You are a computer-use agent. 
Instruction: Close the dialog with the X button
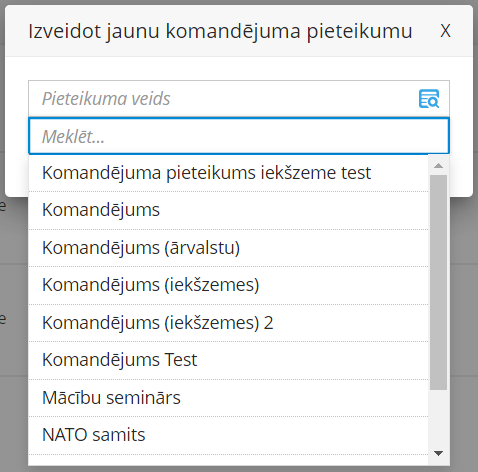click(x=445, y=31)
